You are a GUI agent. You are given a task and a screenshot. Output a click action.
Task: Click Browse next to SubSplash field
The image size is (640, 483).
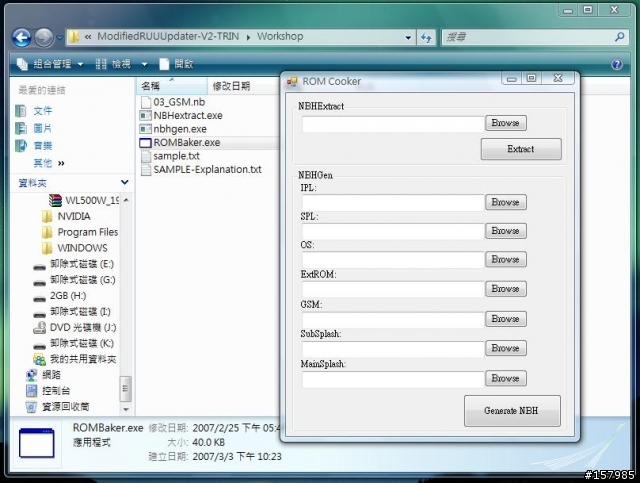(506, 348)
